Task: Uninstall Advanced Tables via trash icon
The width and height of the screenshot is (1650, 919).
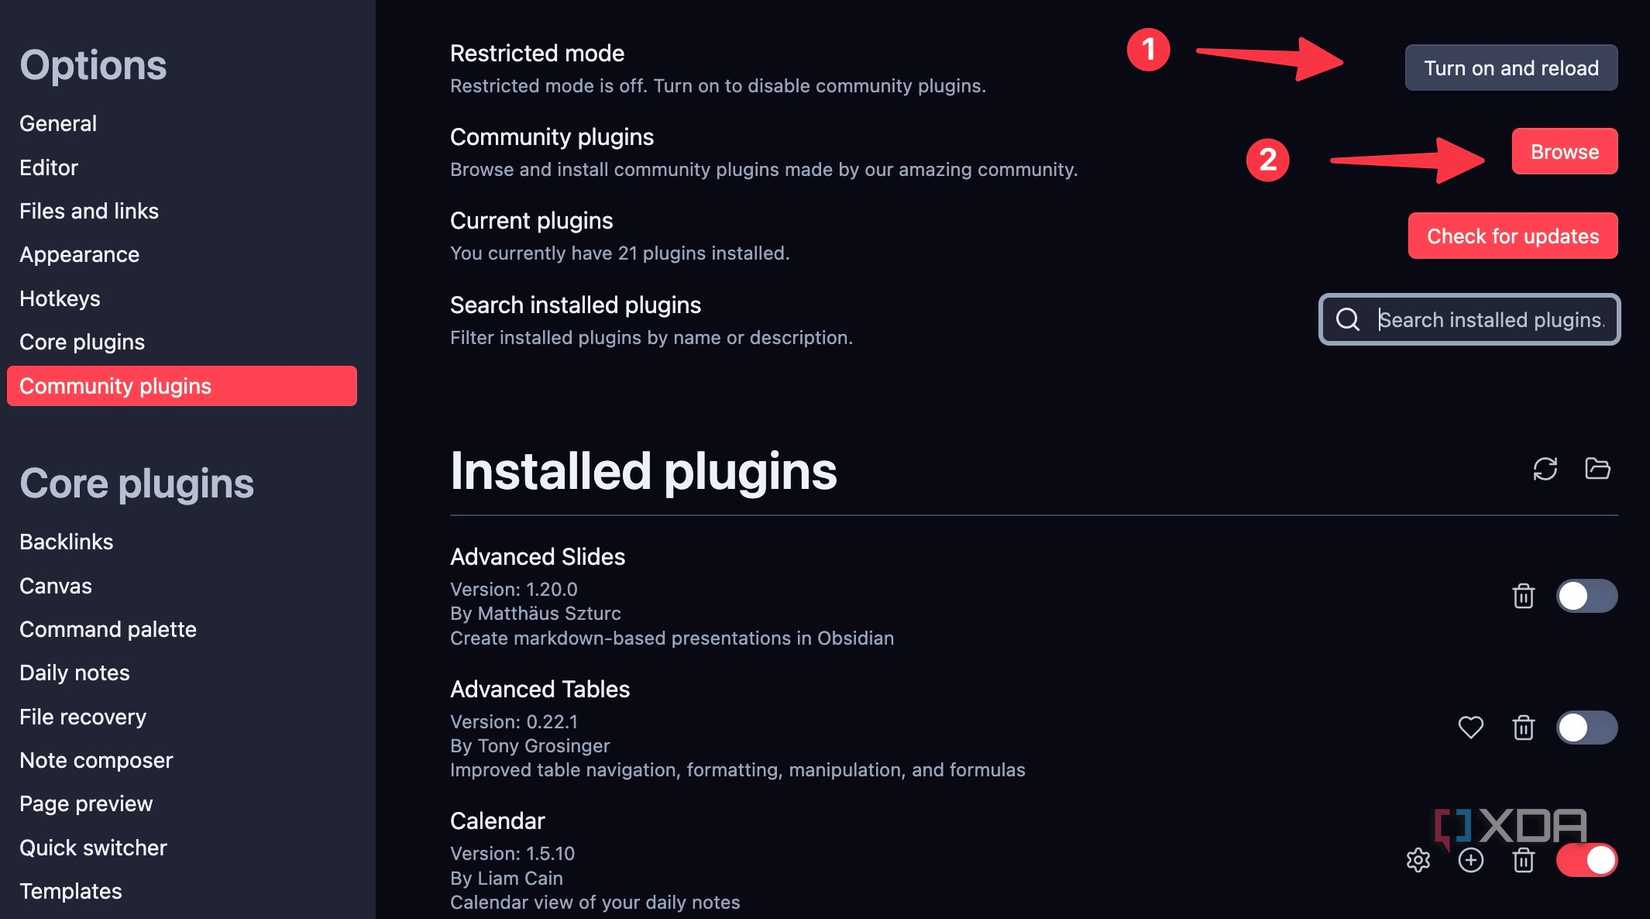Action: click(x=1523, y=727)
